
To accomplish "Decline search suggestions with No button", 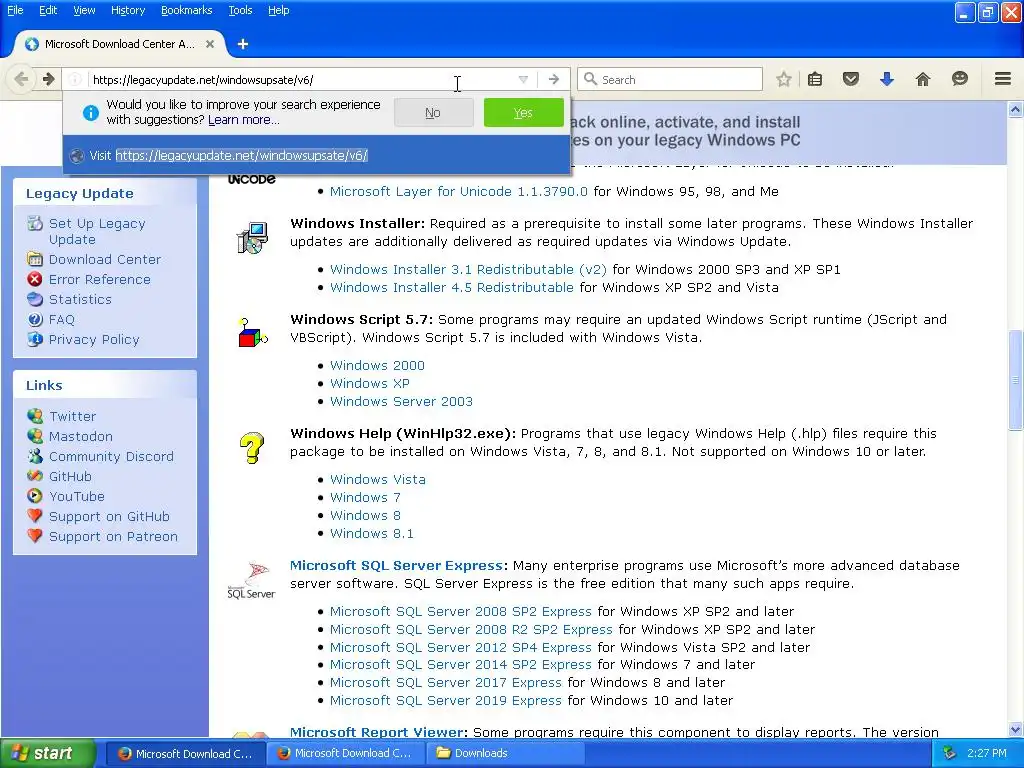I will (433, 112).
